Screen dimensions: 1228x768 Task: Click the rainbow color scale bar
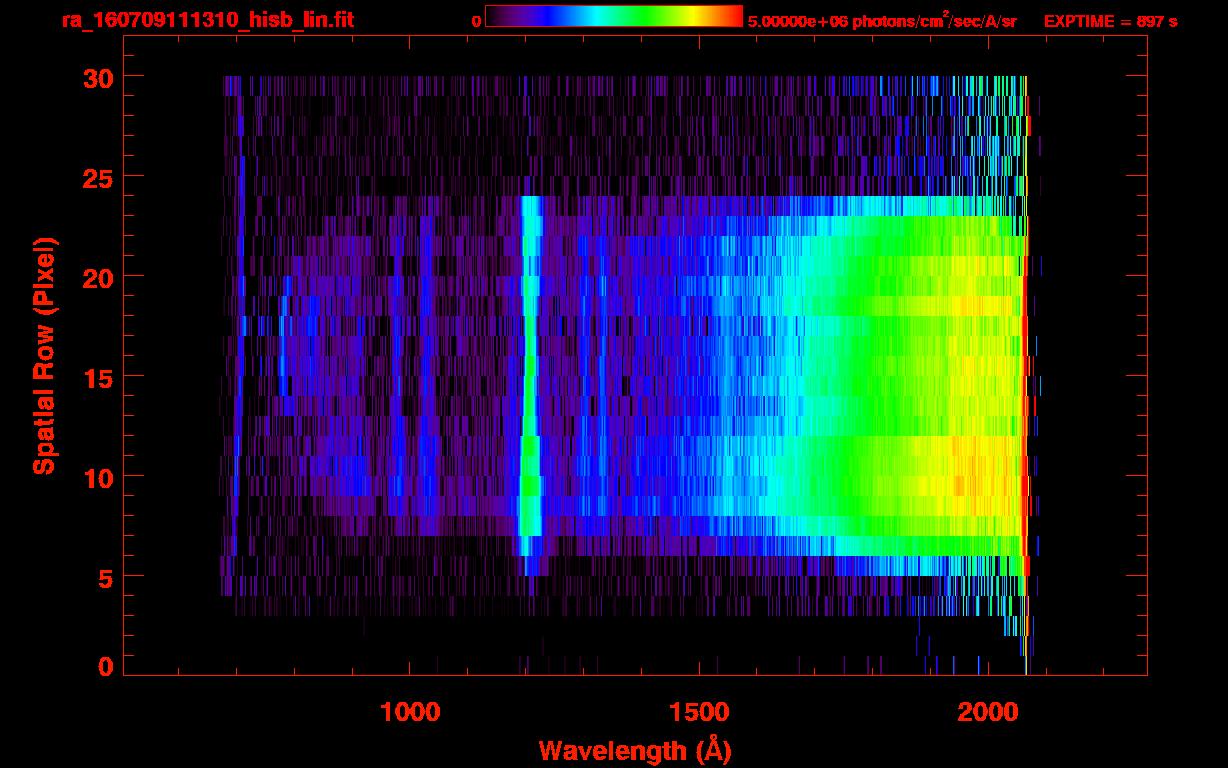tap(613, 16)
